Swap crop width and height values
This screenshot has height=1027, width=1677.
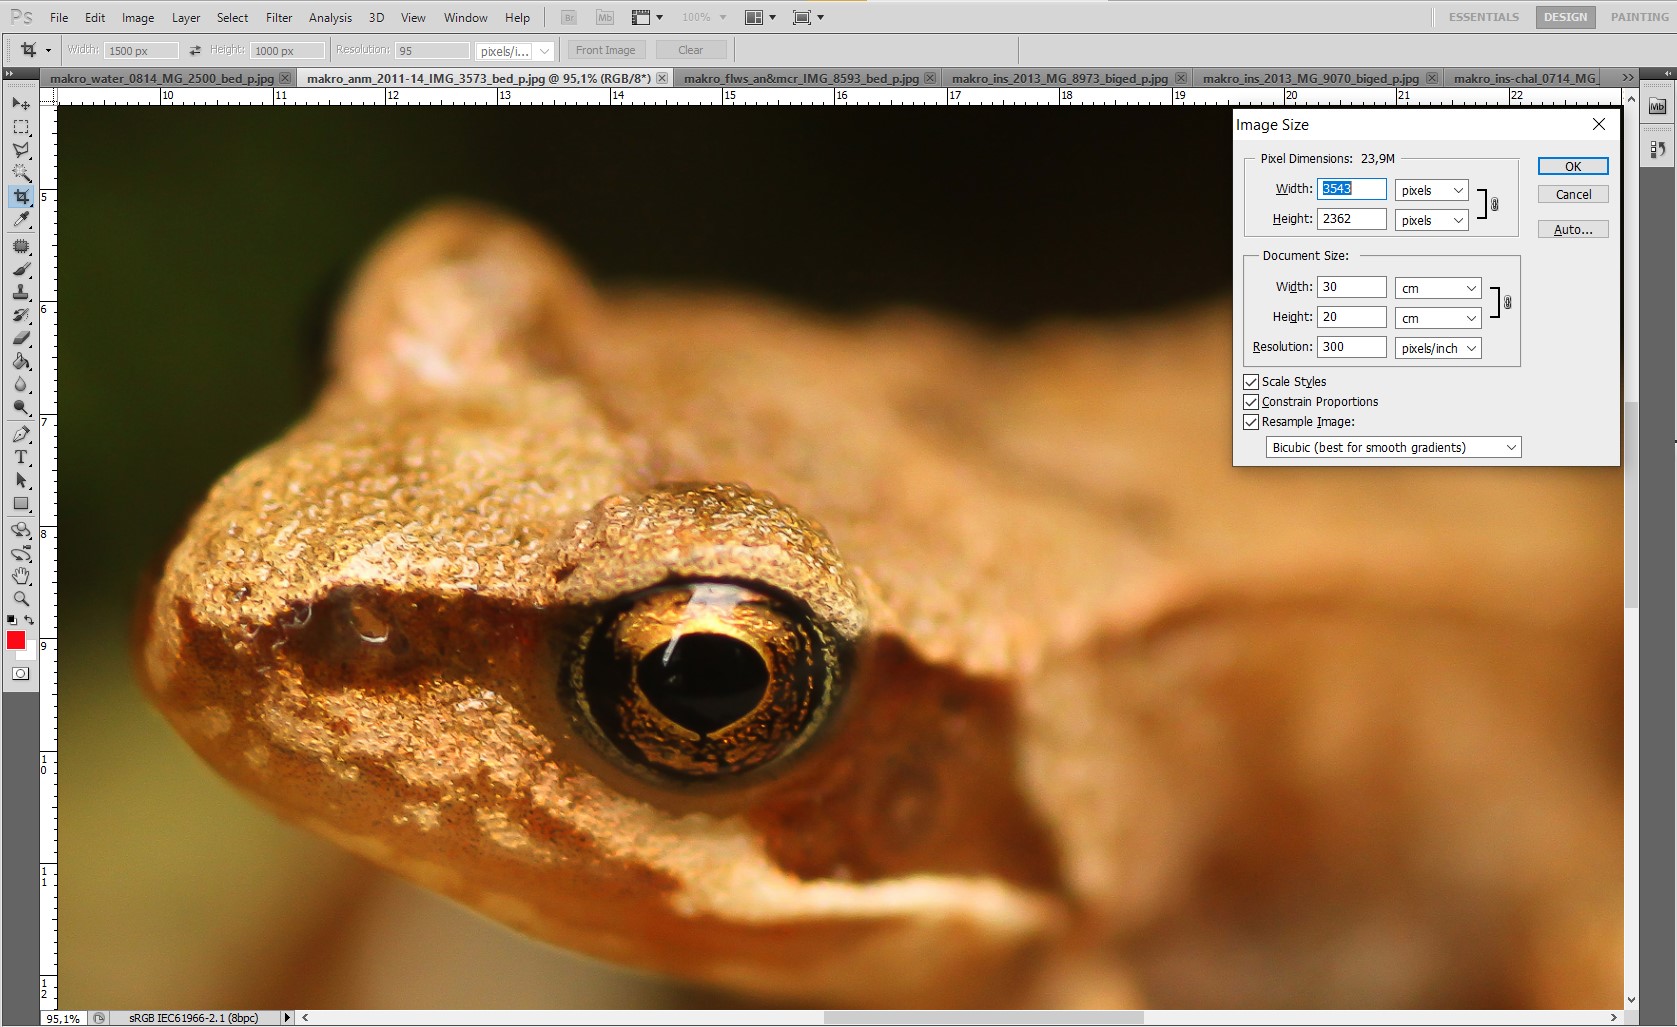(x=195, y=50)
